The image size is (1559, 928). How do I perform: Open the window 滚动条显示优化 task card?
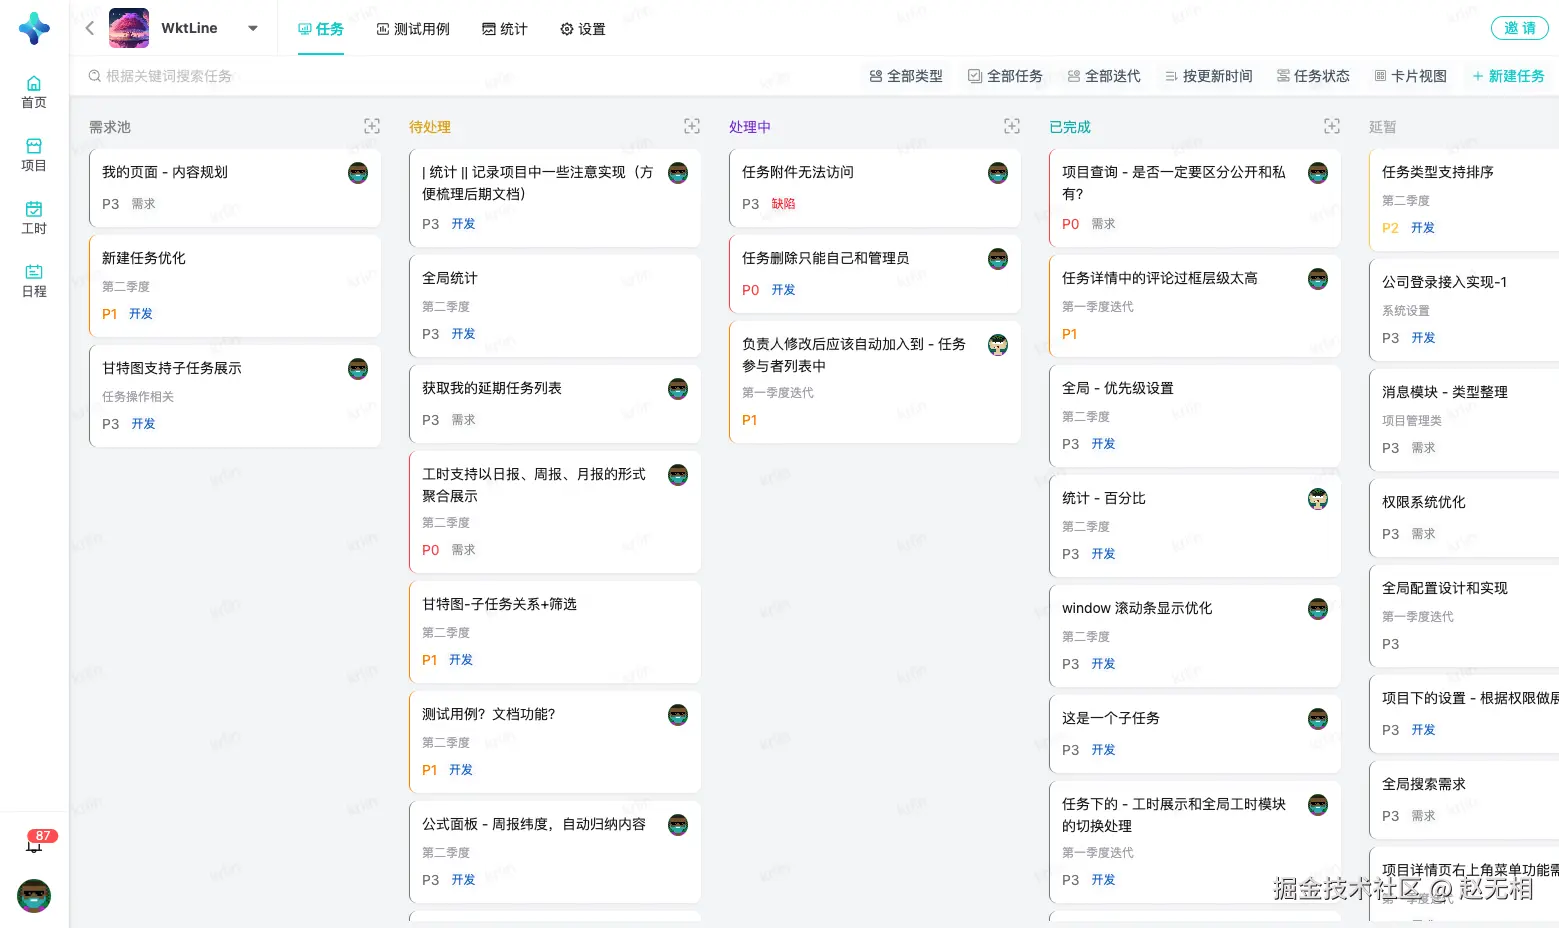tap(1195, 636)
